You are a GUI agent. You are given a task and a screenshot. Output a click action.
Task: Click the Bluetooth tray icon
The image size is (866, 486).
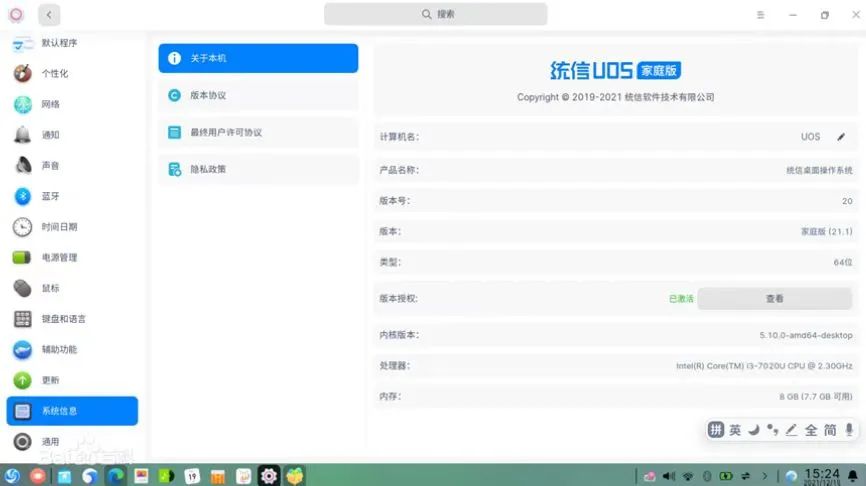click(x=707, y=476)
